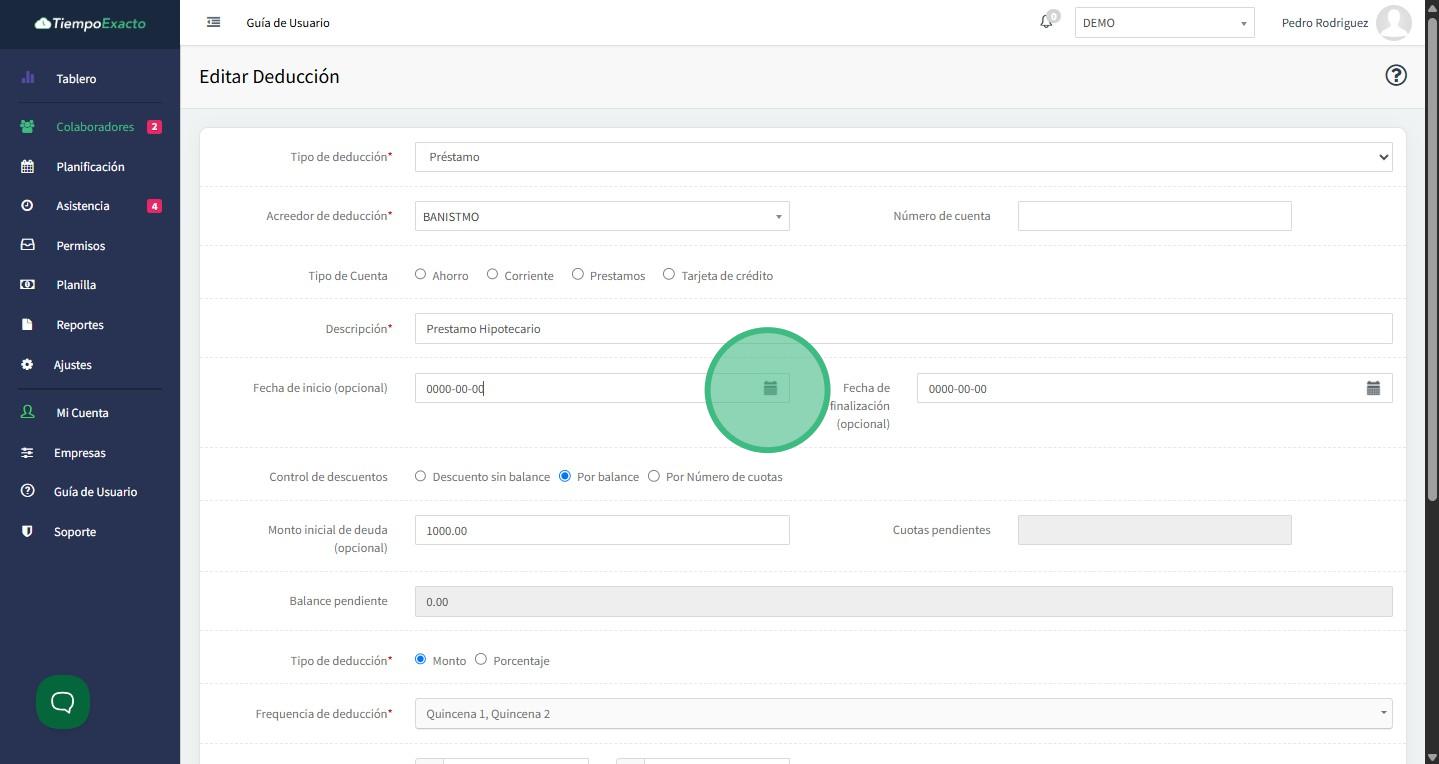Expand the Tipo de deducción dropdown
The width and height of the screenshot is (1439, 764).
(x=903, y=157)
